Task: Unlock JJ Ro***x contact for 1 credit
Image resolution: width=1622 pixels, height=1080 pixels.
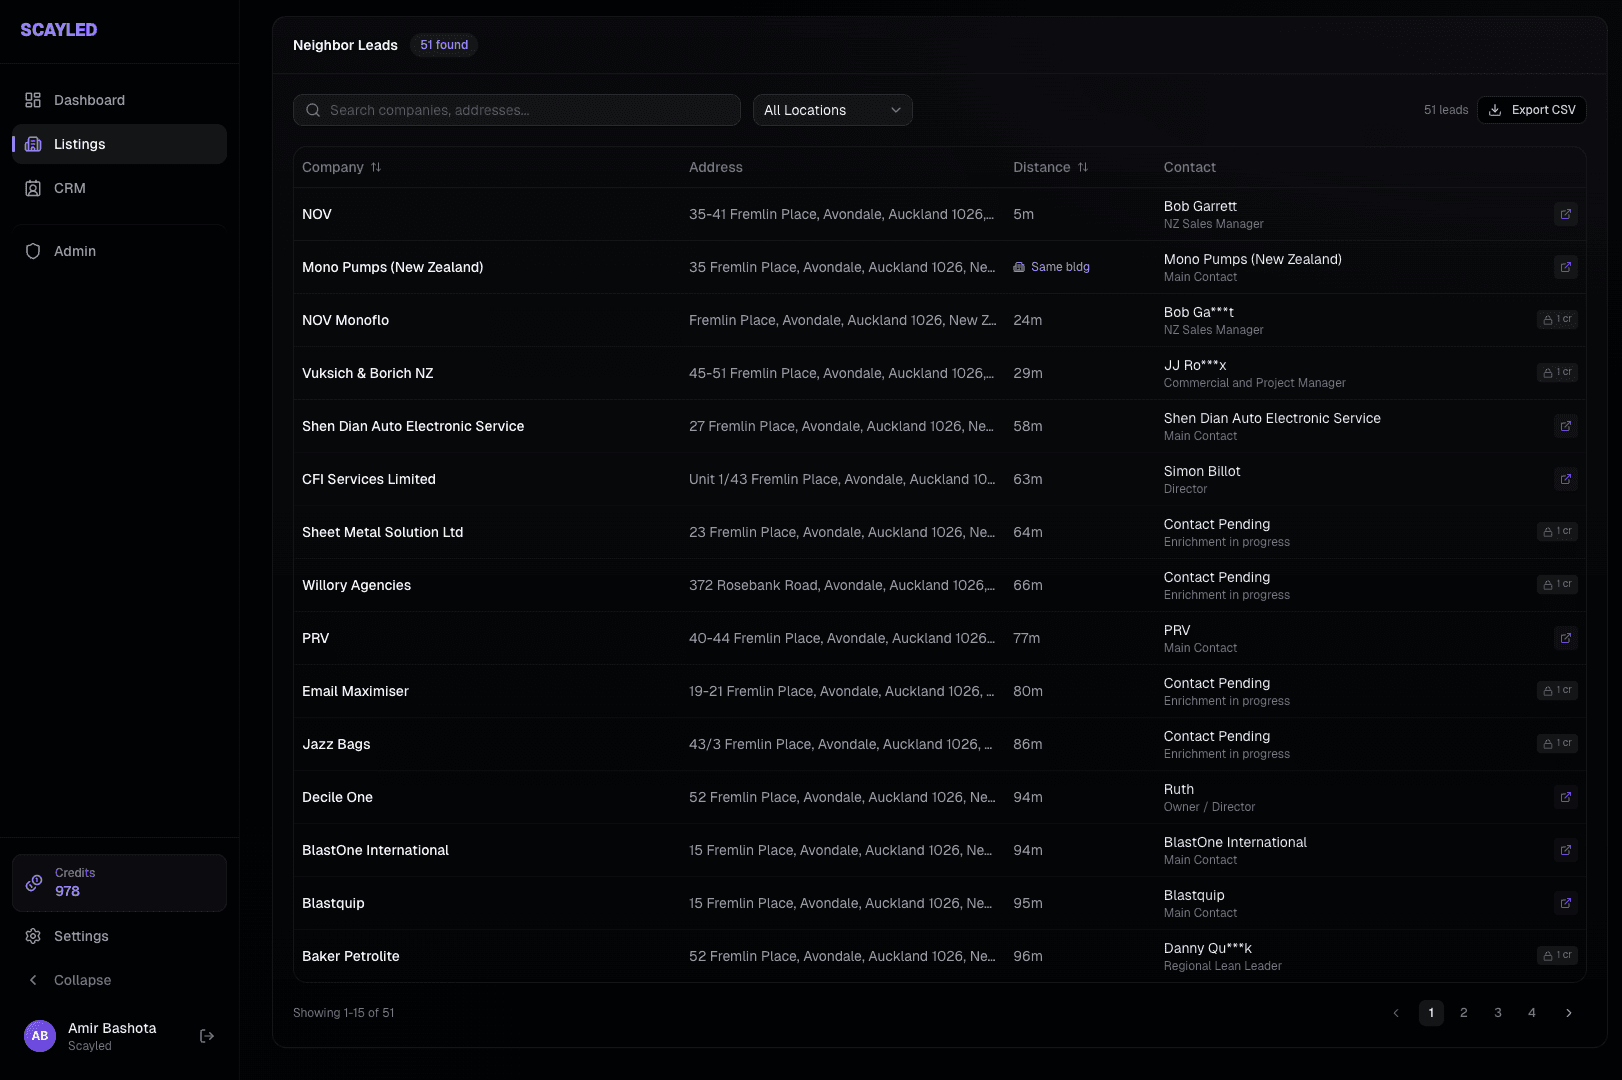Action: [1557, 373]
